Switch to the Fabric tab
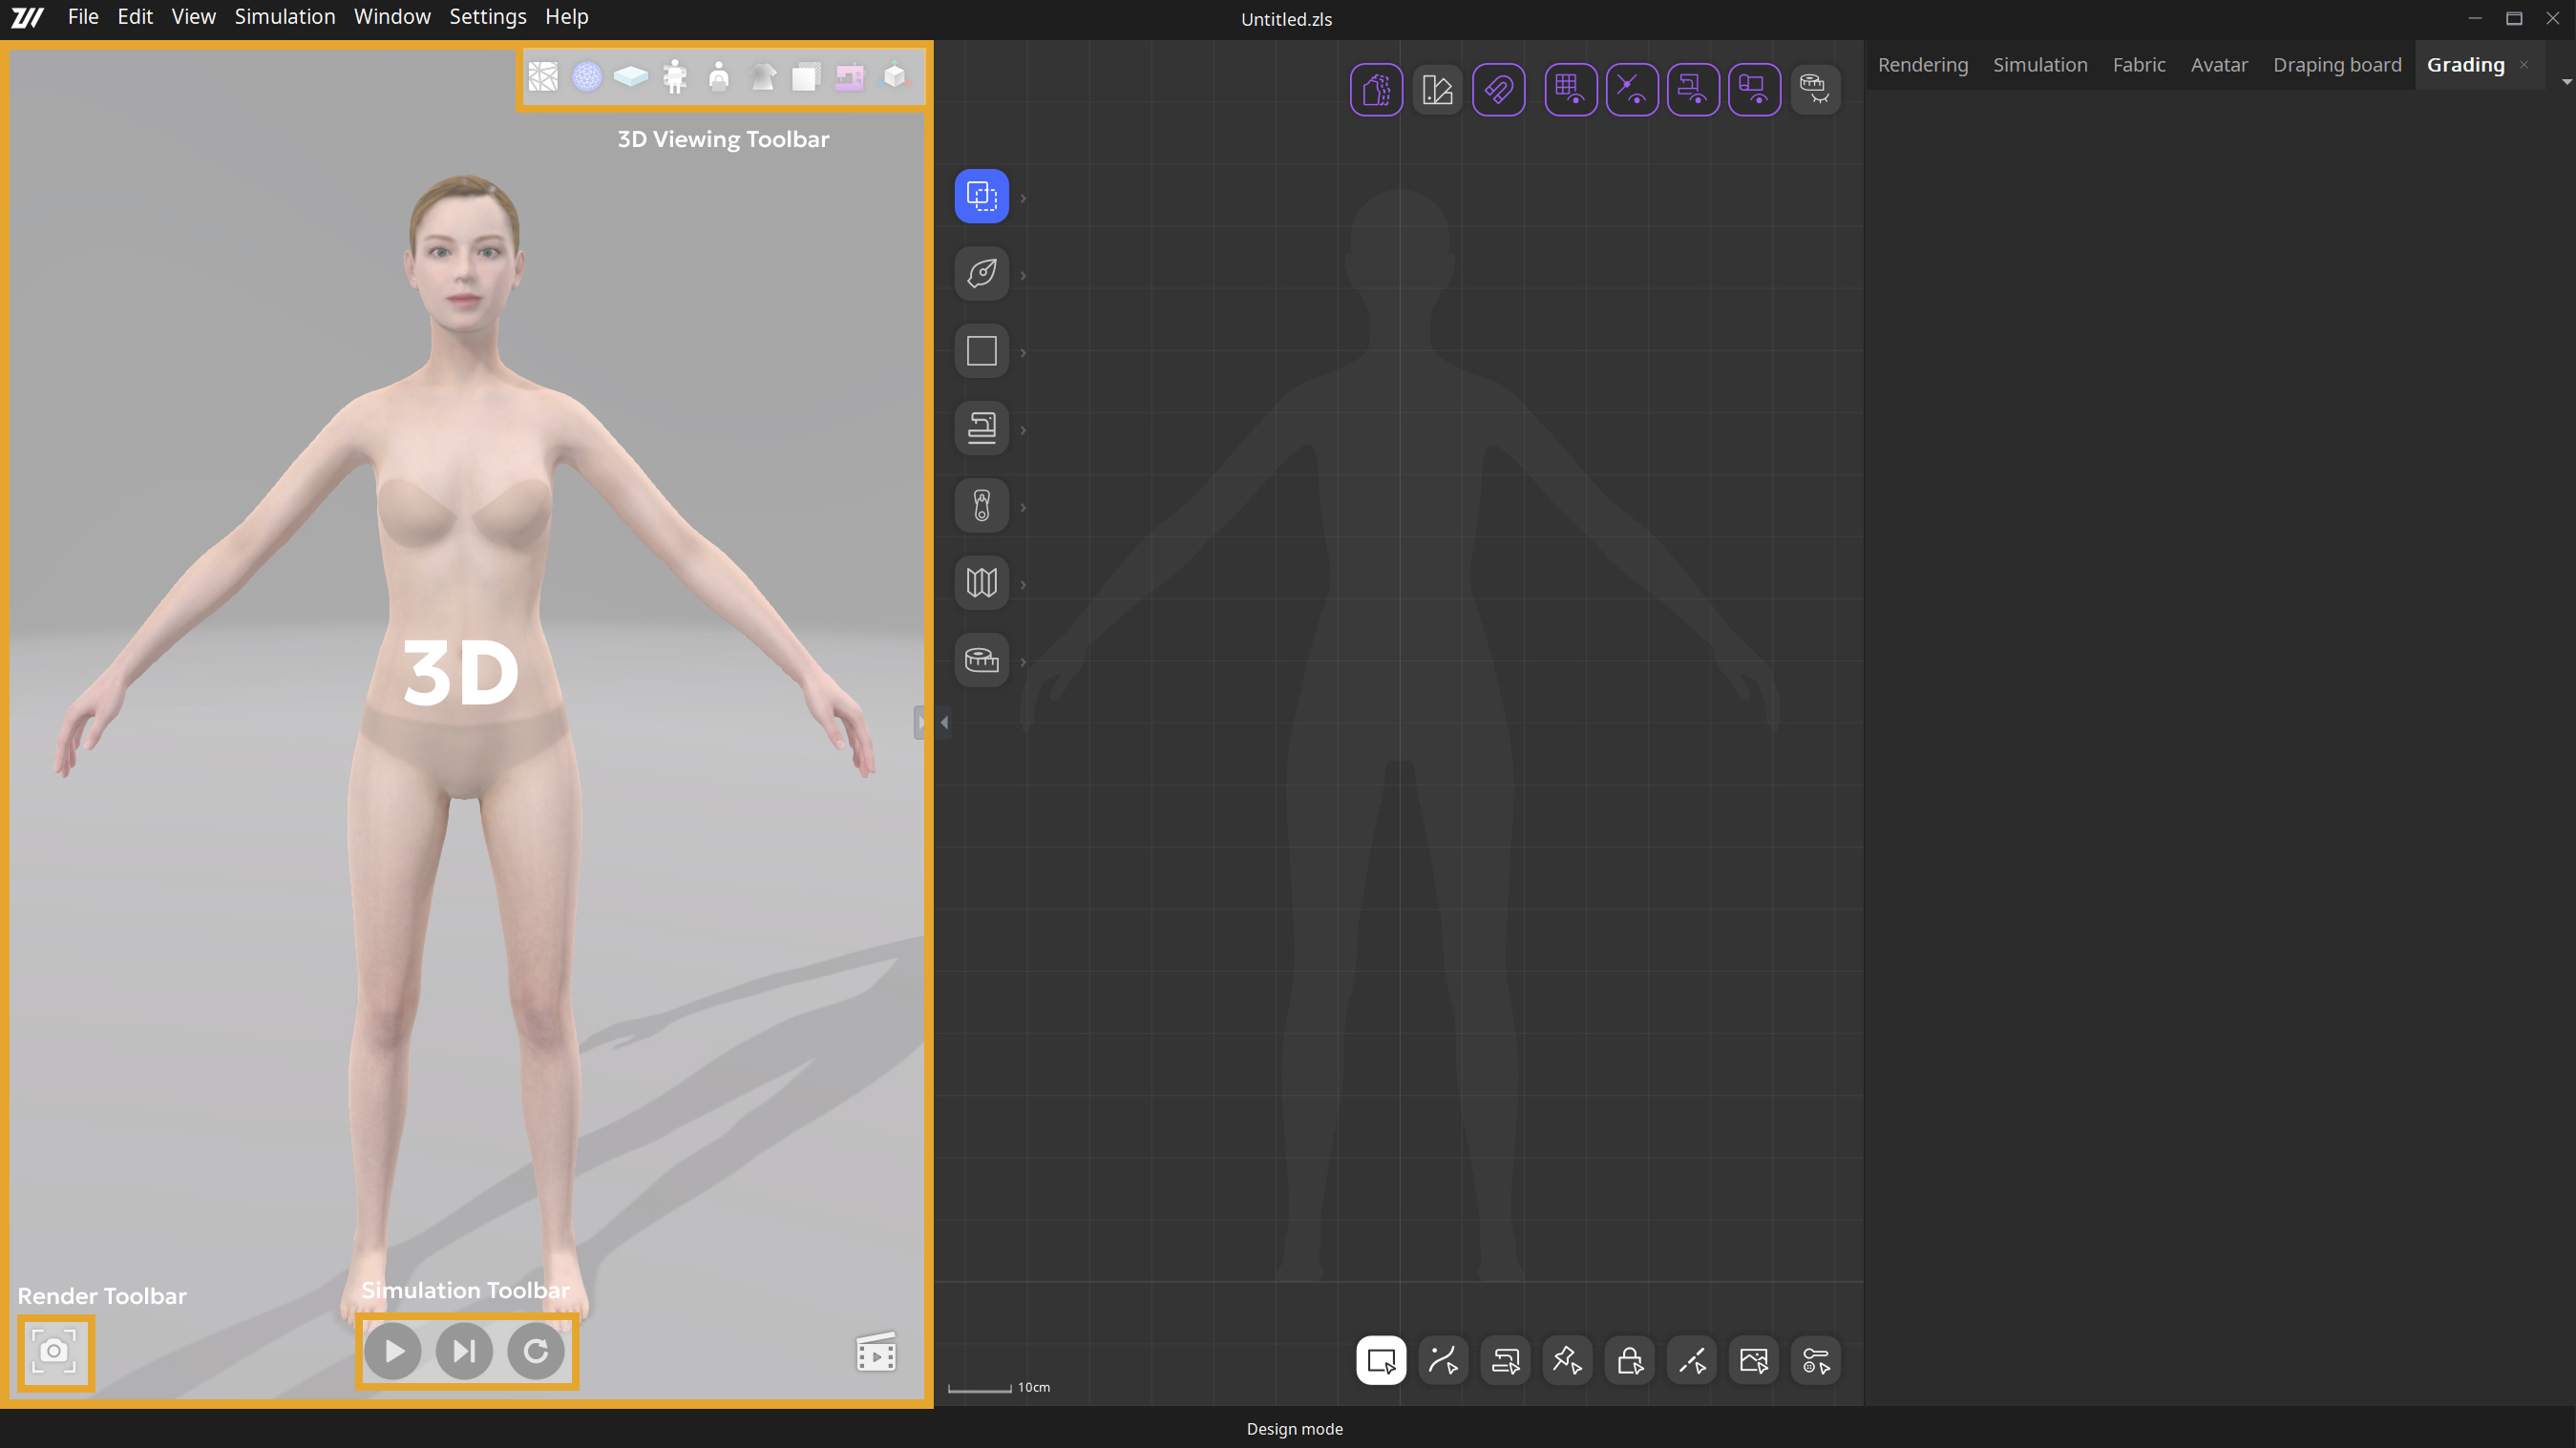Viewport: 2576px width, 1448px height. pyautogui.click(x=2138, y=65)
